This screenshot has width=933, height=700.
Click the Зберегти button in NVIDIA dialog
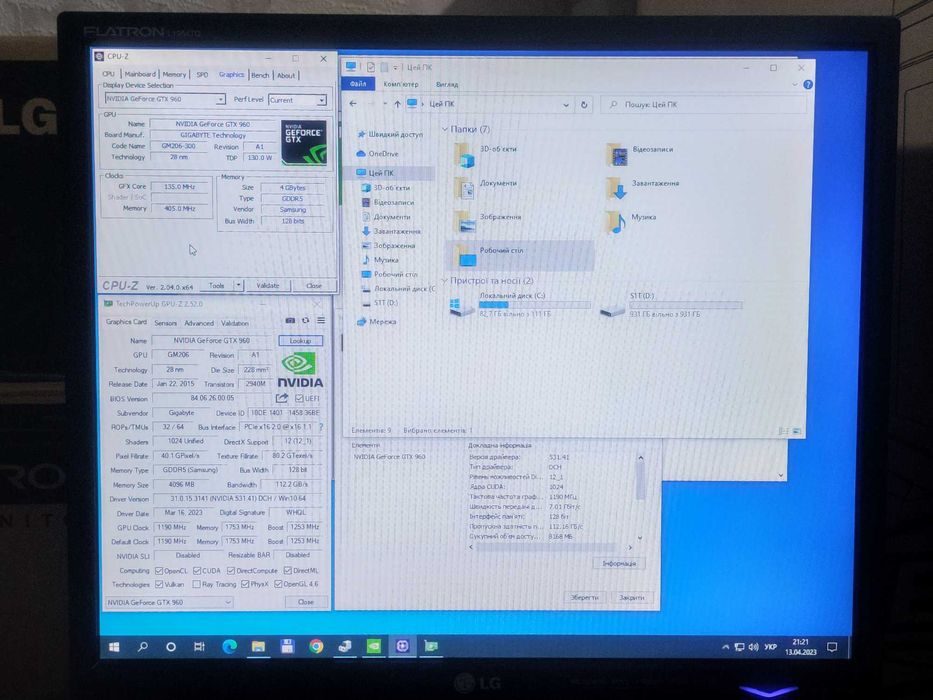[x=584, y=597]
